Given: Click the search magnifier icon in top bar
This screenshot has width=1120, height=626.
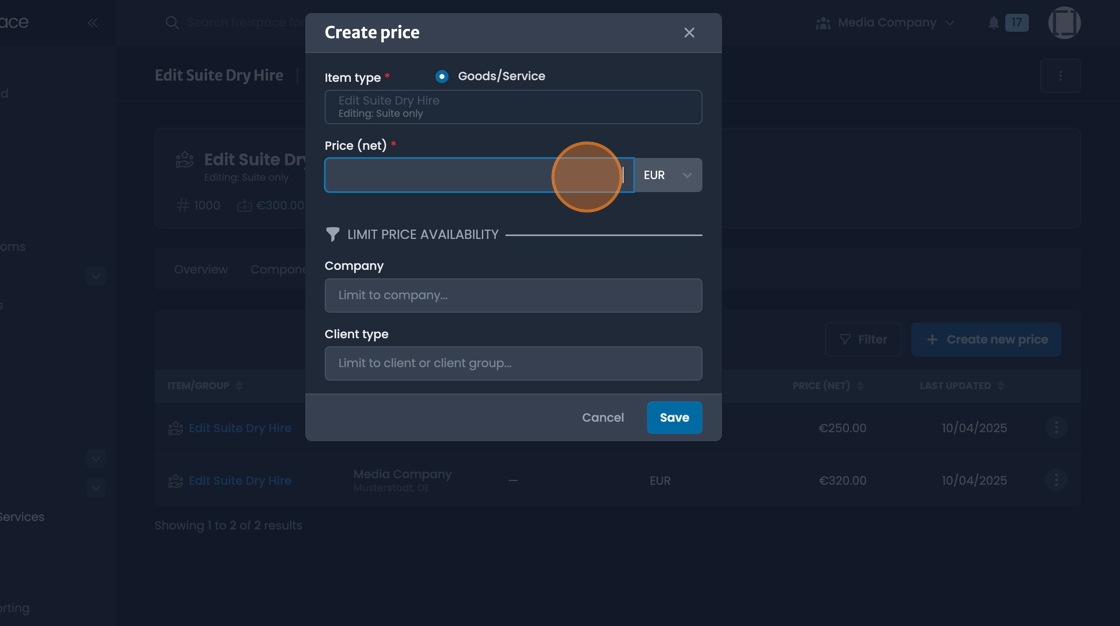Looking at the screenshot, I should 171,22.
